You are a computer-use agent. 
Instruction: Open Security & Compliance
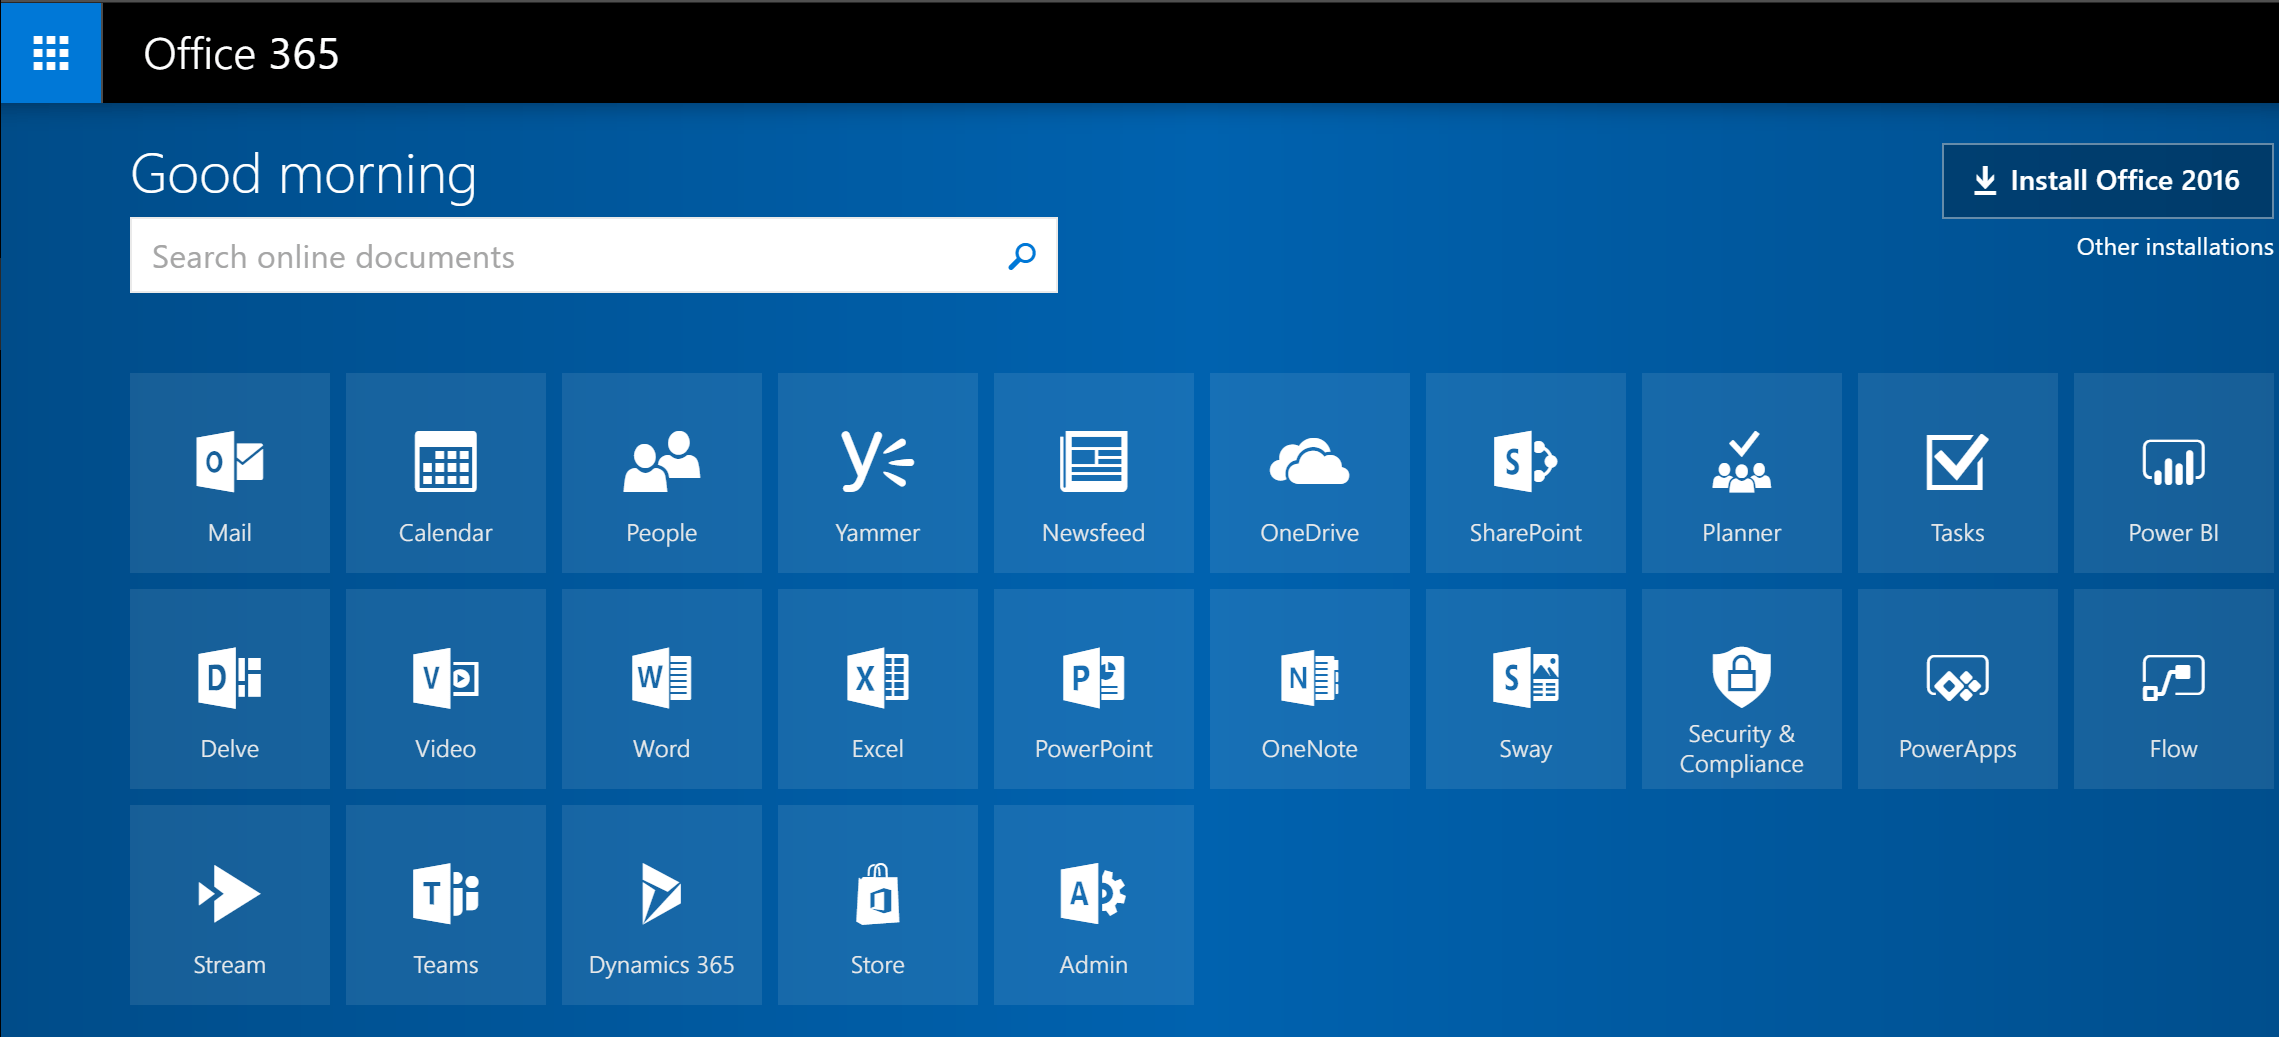click(1741, 690)
